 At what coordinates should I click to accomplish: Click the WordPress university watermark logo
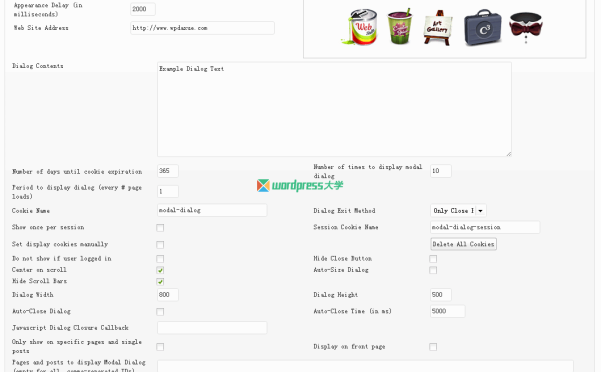point(300,185)
